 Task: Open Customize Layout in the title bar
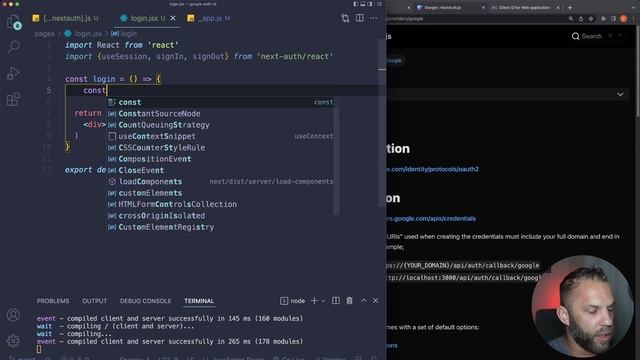tap(379, 4)
